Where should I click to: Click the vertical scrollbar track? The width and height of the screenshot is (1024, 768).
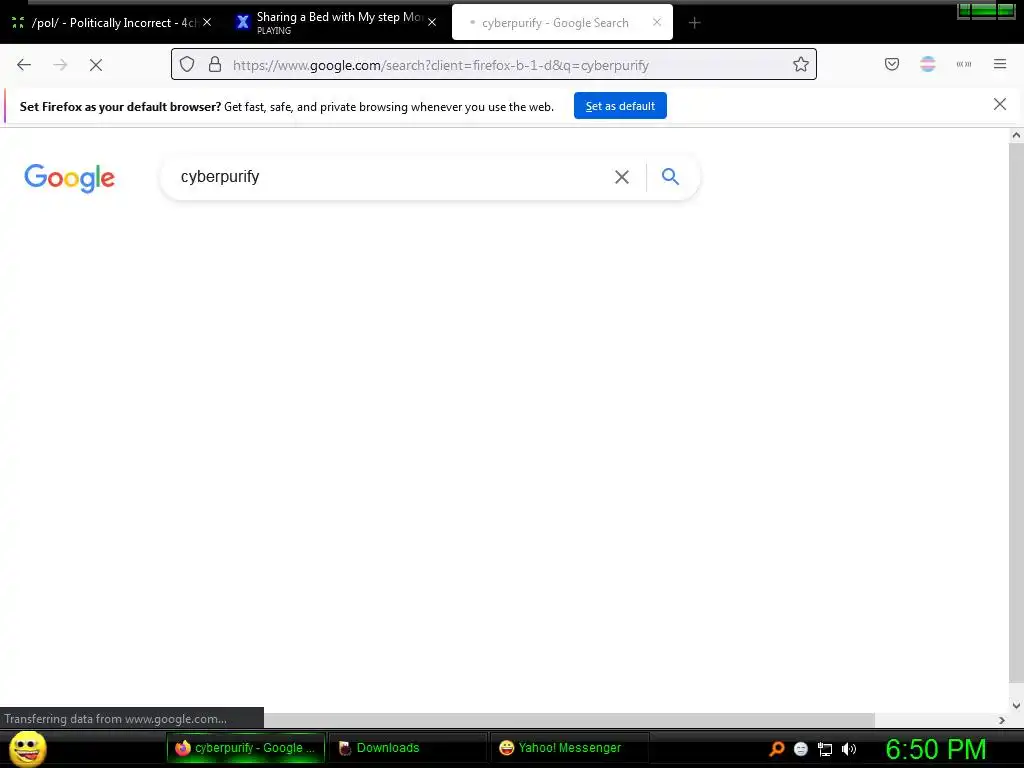tap(1016, 418)
